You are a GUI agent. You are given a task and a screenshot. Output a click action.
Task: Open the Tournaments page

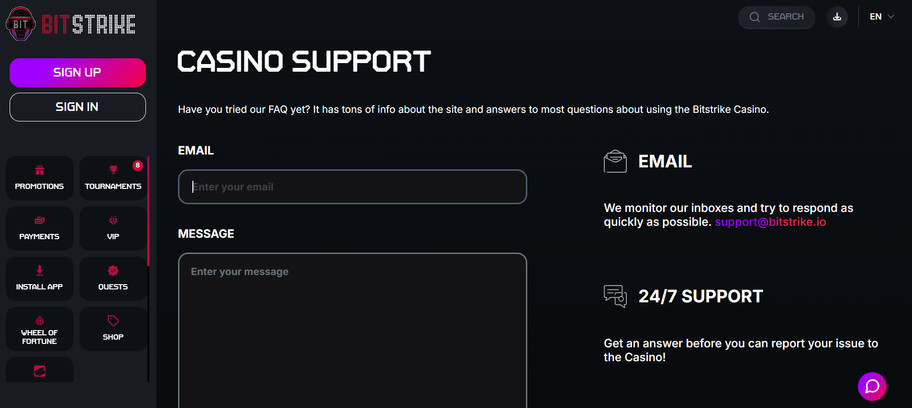pos(113,178)
